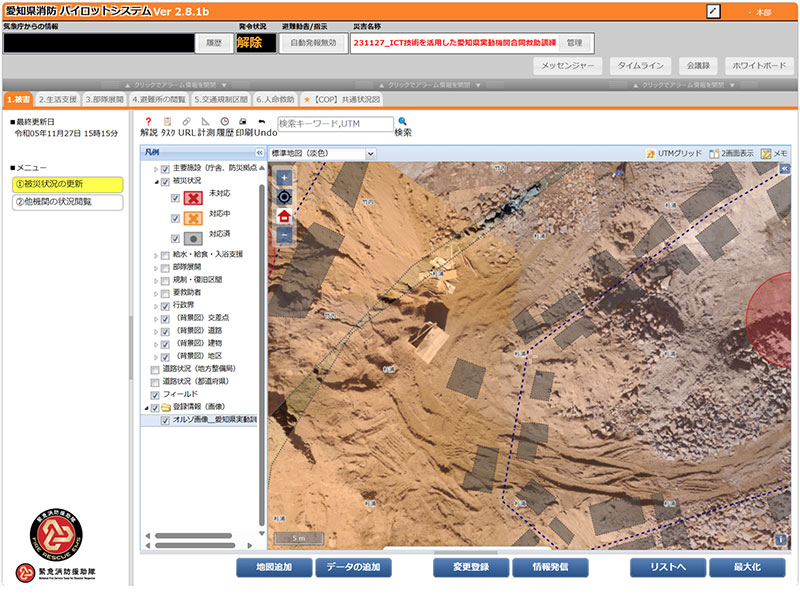Uncheck the 未対応 layer checkbox
Viewport: 800px width, 594px height.
[x=176, y=197]
